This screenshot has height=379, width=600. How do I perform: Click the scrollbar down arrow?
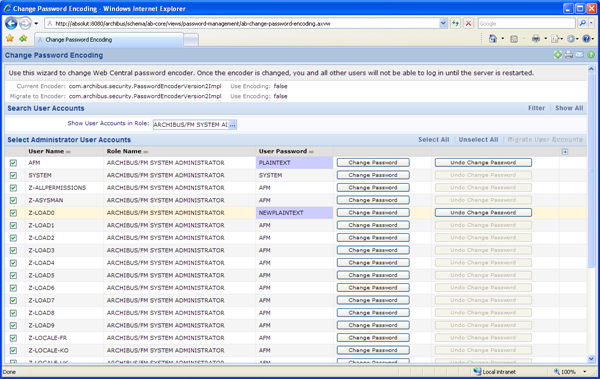591,359
